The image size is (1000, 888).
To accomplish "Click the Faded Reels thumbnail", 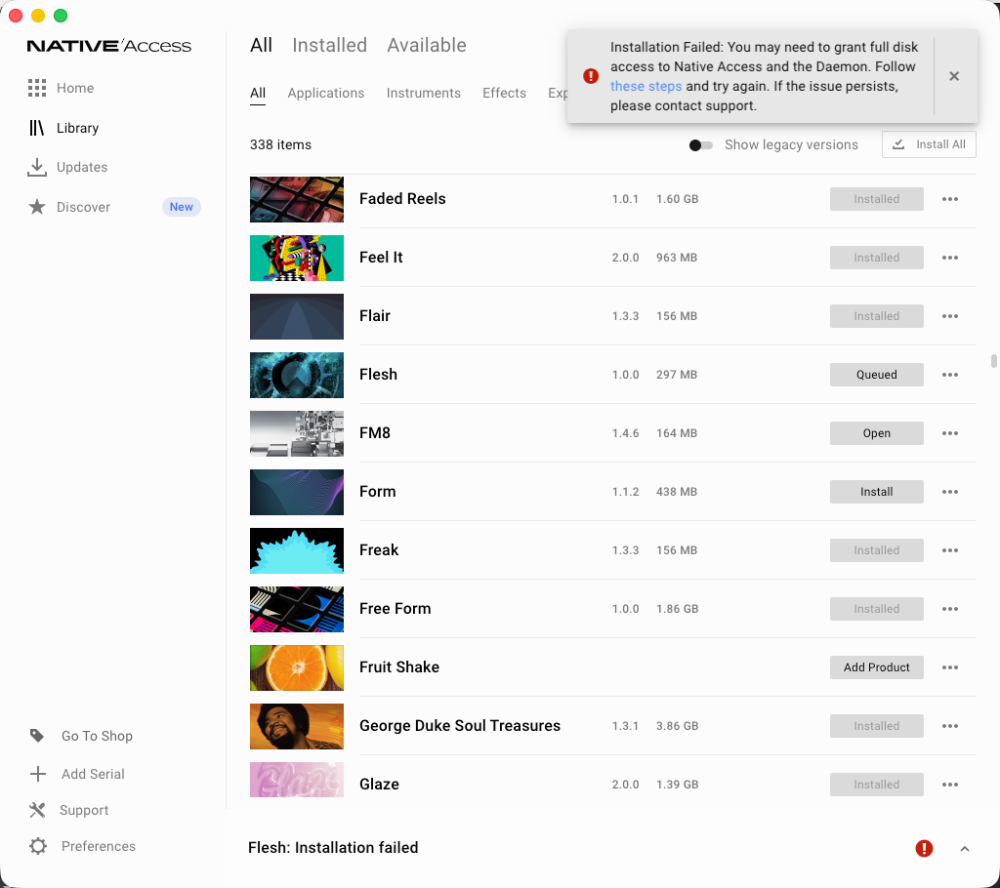I will click(x=297, y=199).
